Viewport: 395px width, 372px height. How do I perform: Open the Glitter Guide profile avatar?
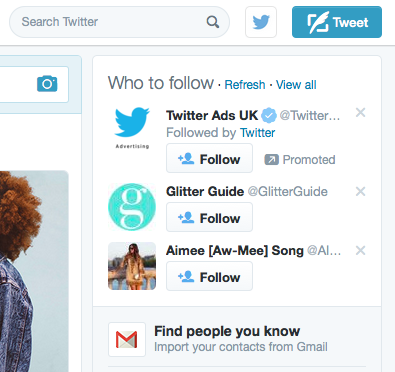coord(132,207)
